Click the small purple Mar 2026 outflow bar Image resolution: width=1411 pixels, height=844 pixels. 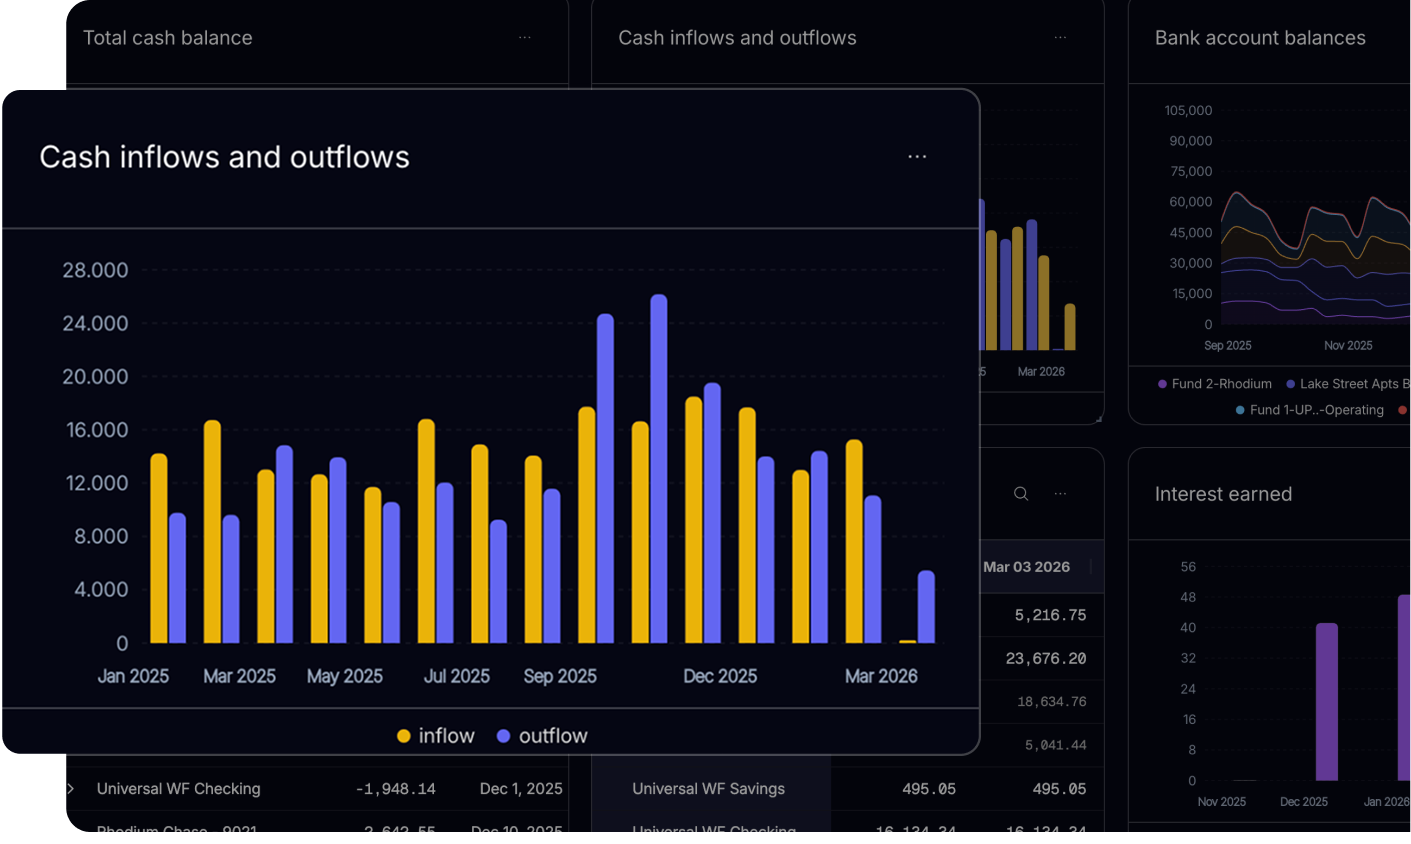pyautogui.click(x=926, y=607)
